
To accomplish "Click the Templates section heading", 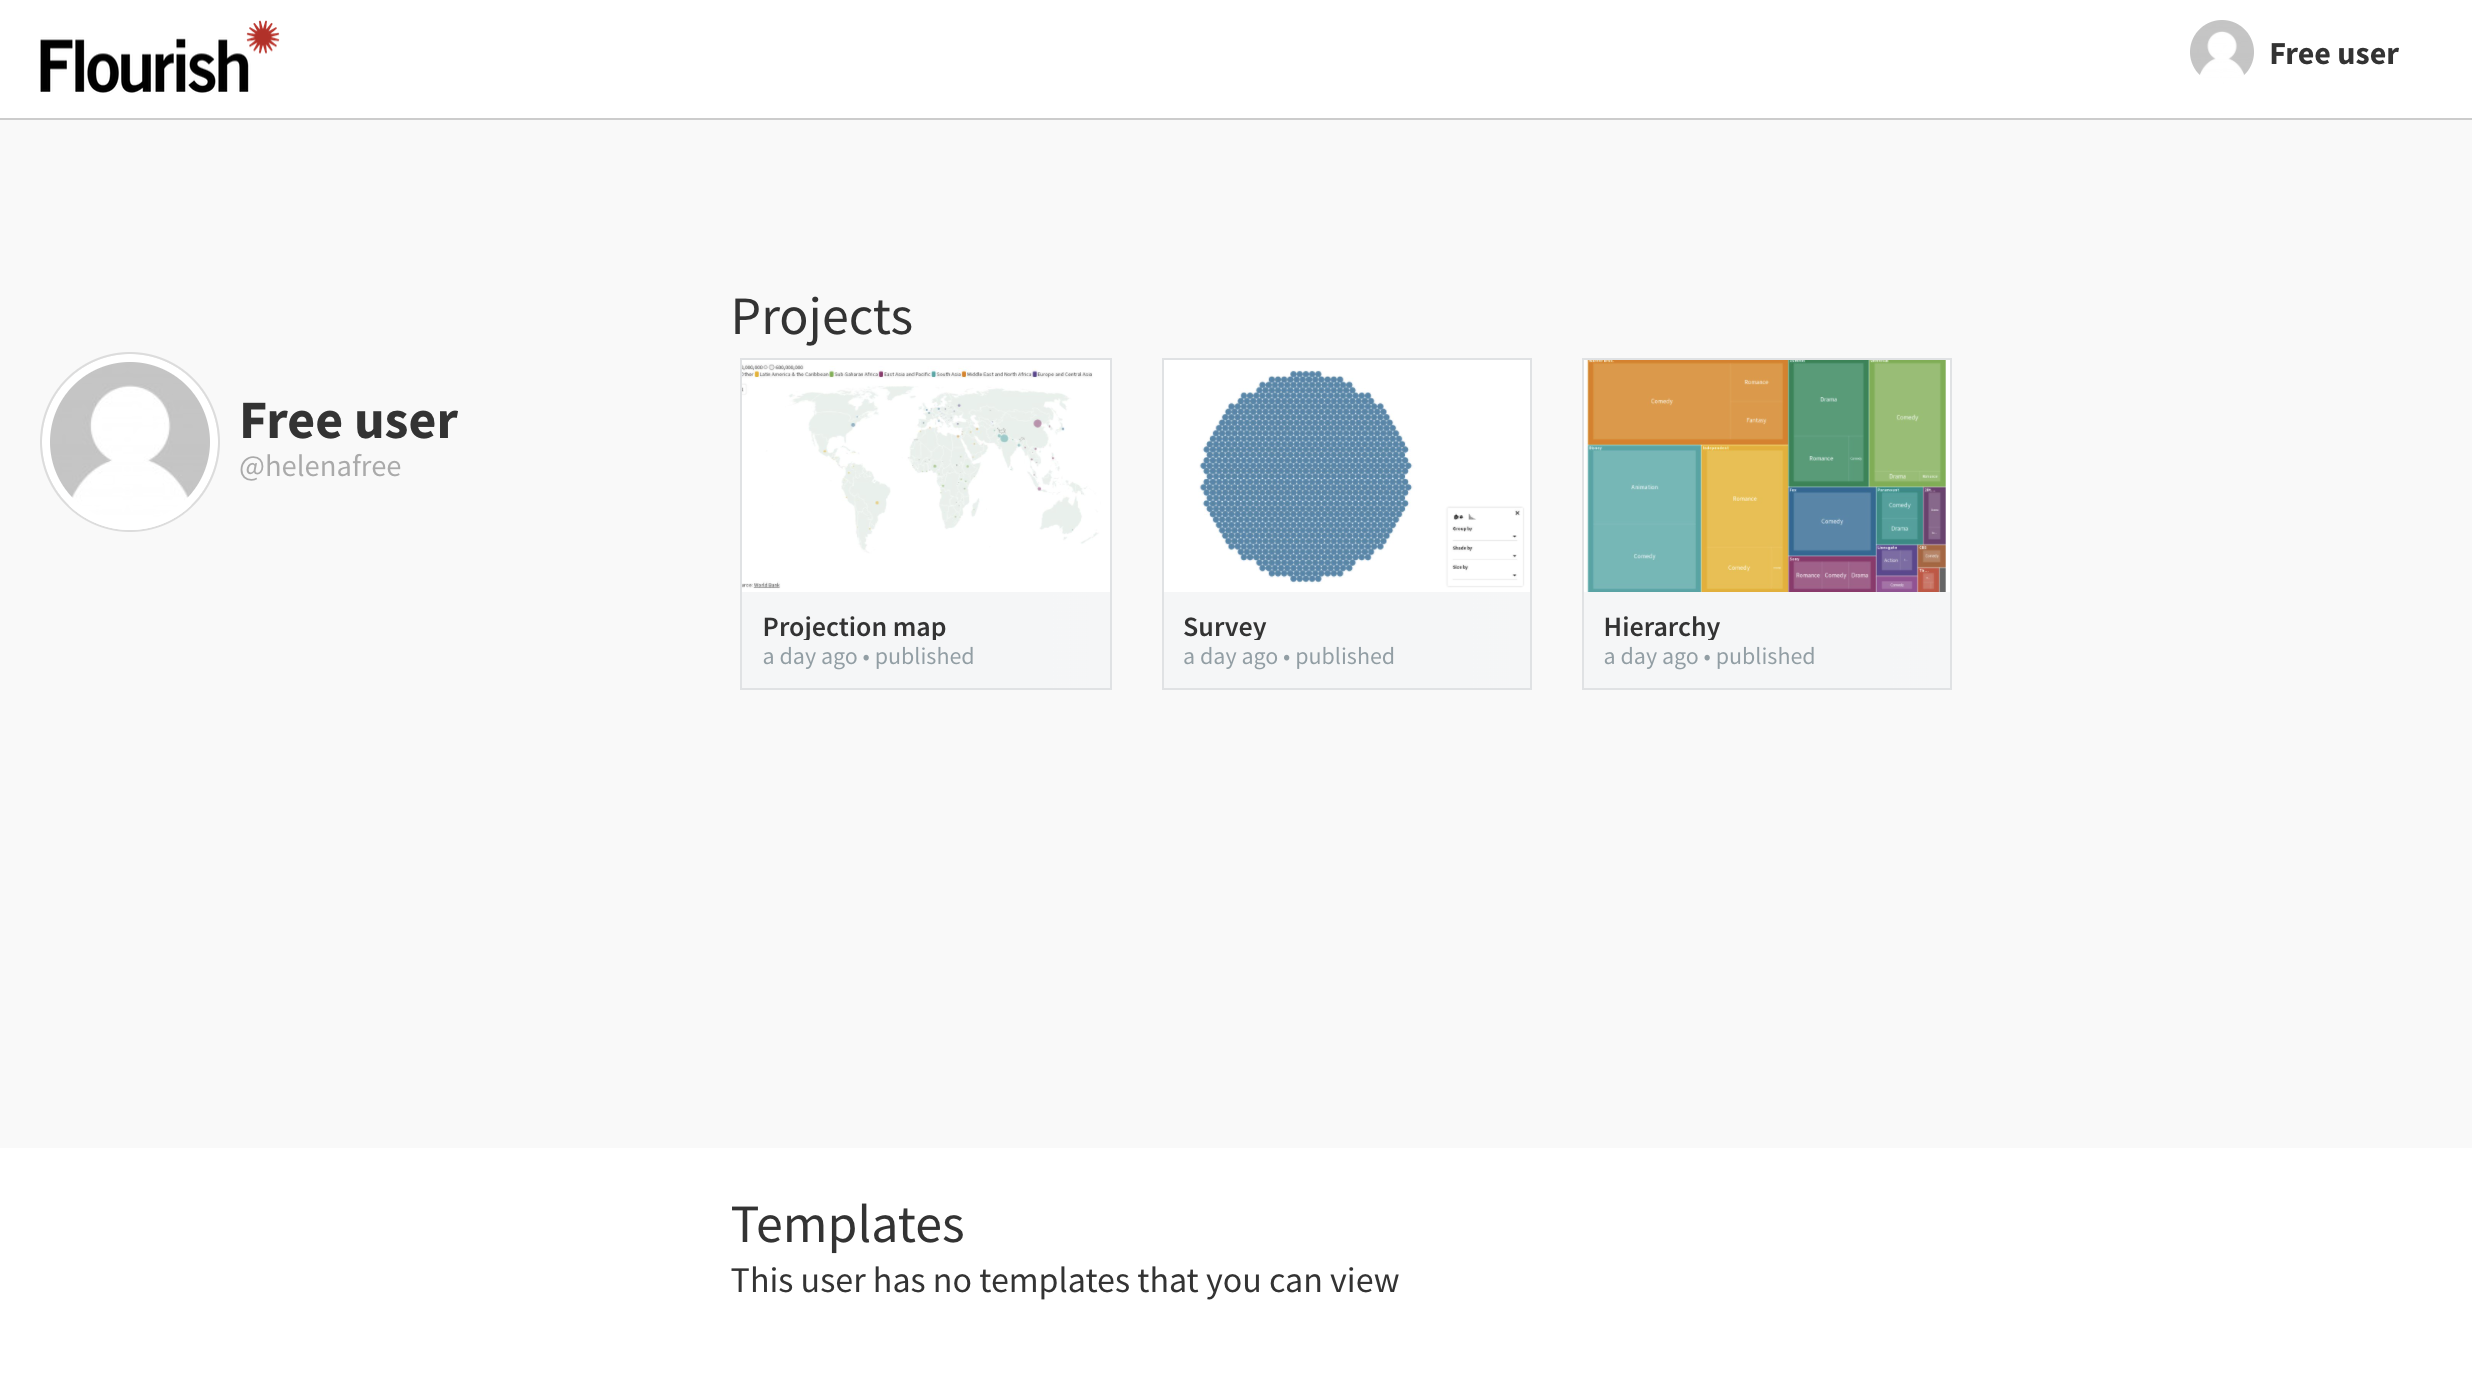I will (847, 1225).
